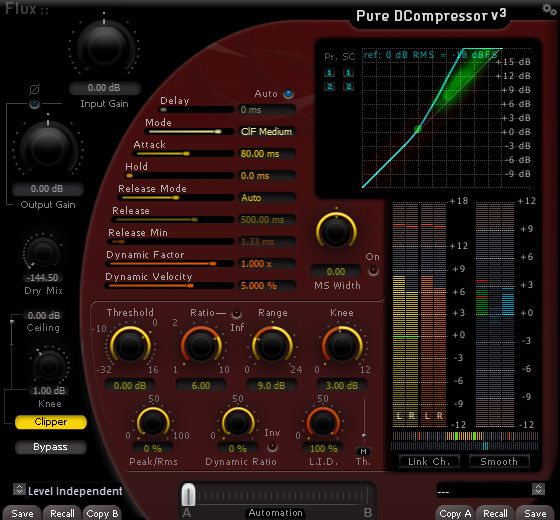This screenshot has width=560, height=520.
Task: Click the 1.000 x dynamic factor value
Action: [x=267, y=264]
